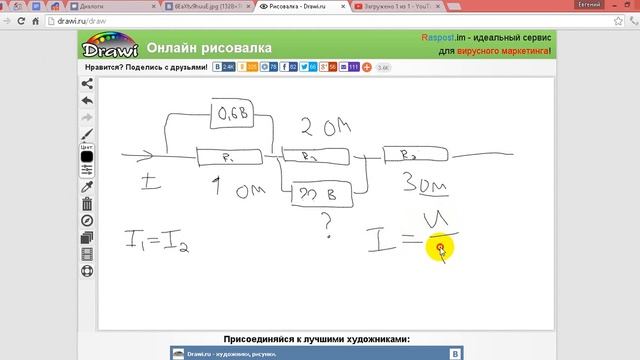Open the black color swatch
The height and width of the screenshot is (360, 640).
point(87,157)
